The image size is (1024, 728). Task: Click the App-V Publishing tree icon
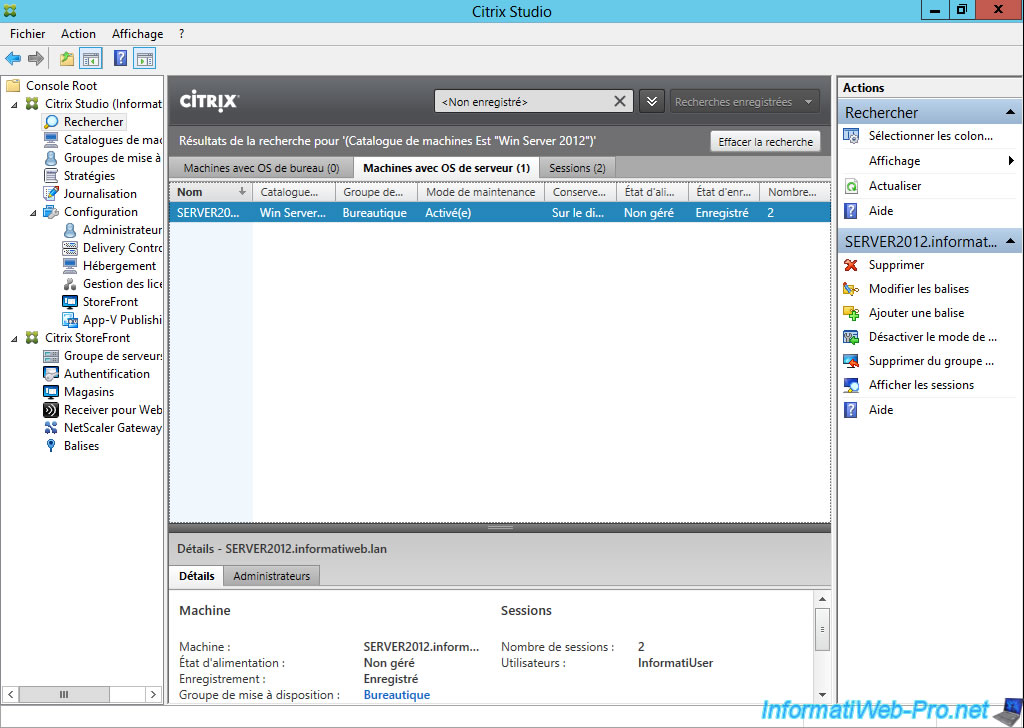tap(70, 320)
